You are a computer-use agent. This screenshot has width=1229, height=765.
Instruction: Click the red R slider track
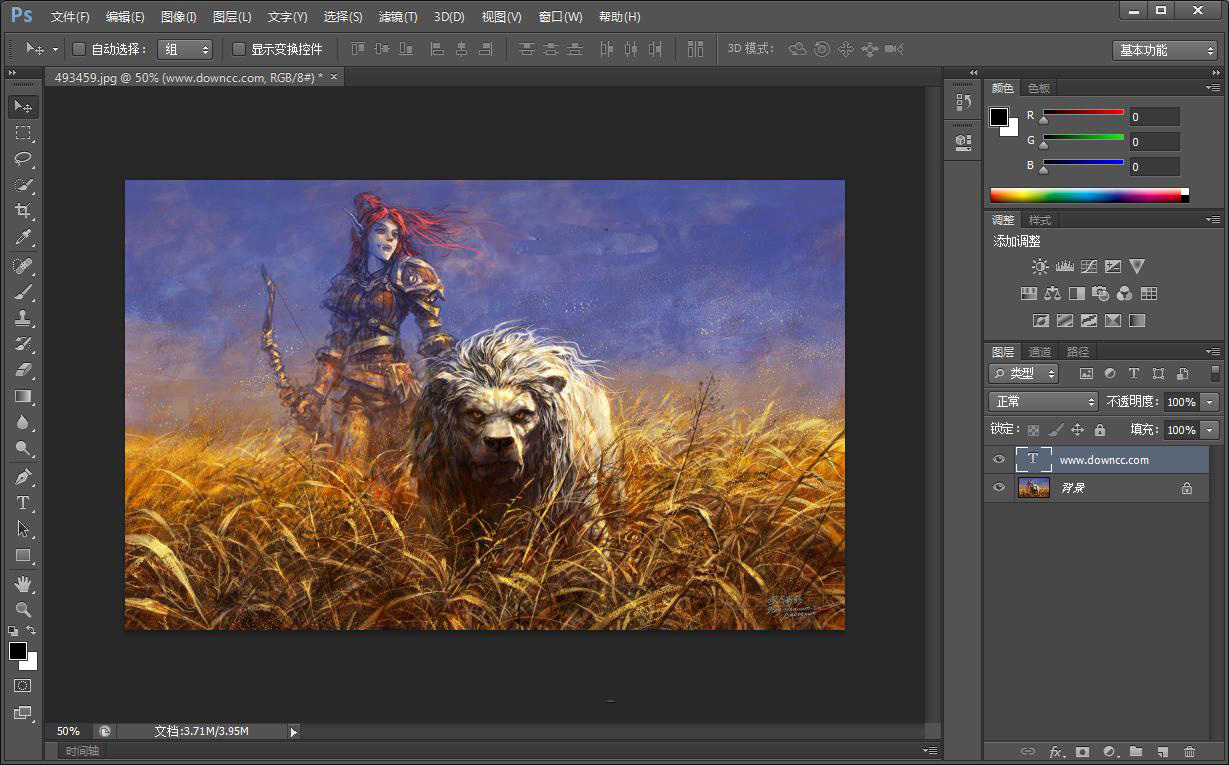pos(1083,112)
